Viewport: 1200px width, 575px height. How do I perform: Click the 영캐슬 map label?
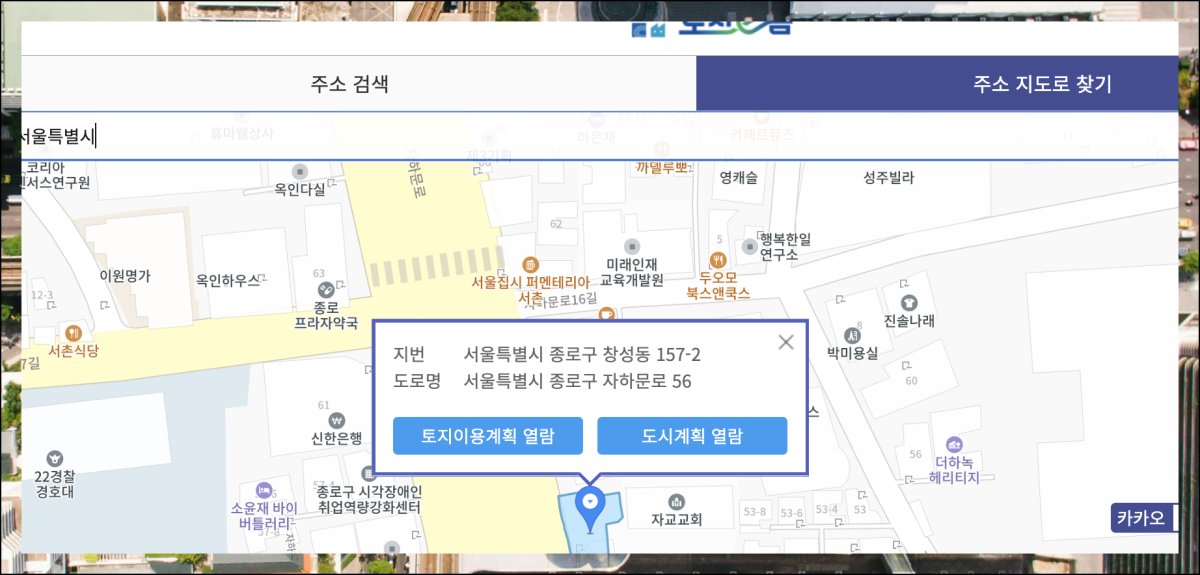739,178
